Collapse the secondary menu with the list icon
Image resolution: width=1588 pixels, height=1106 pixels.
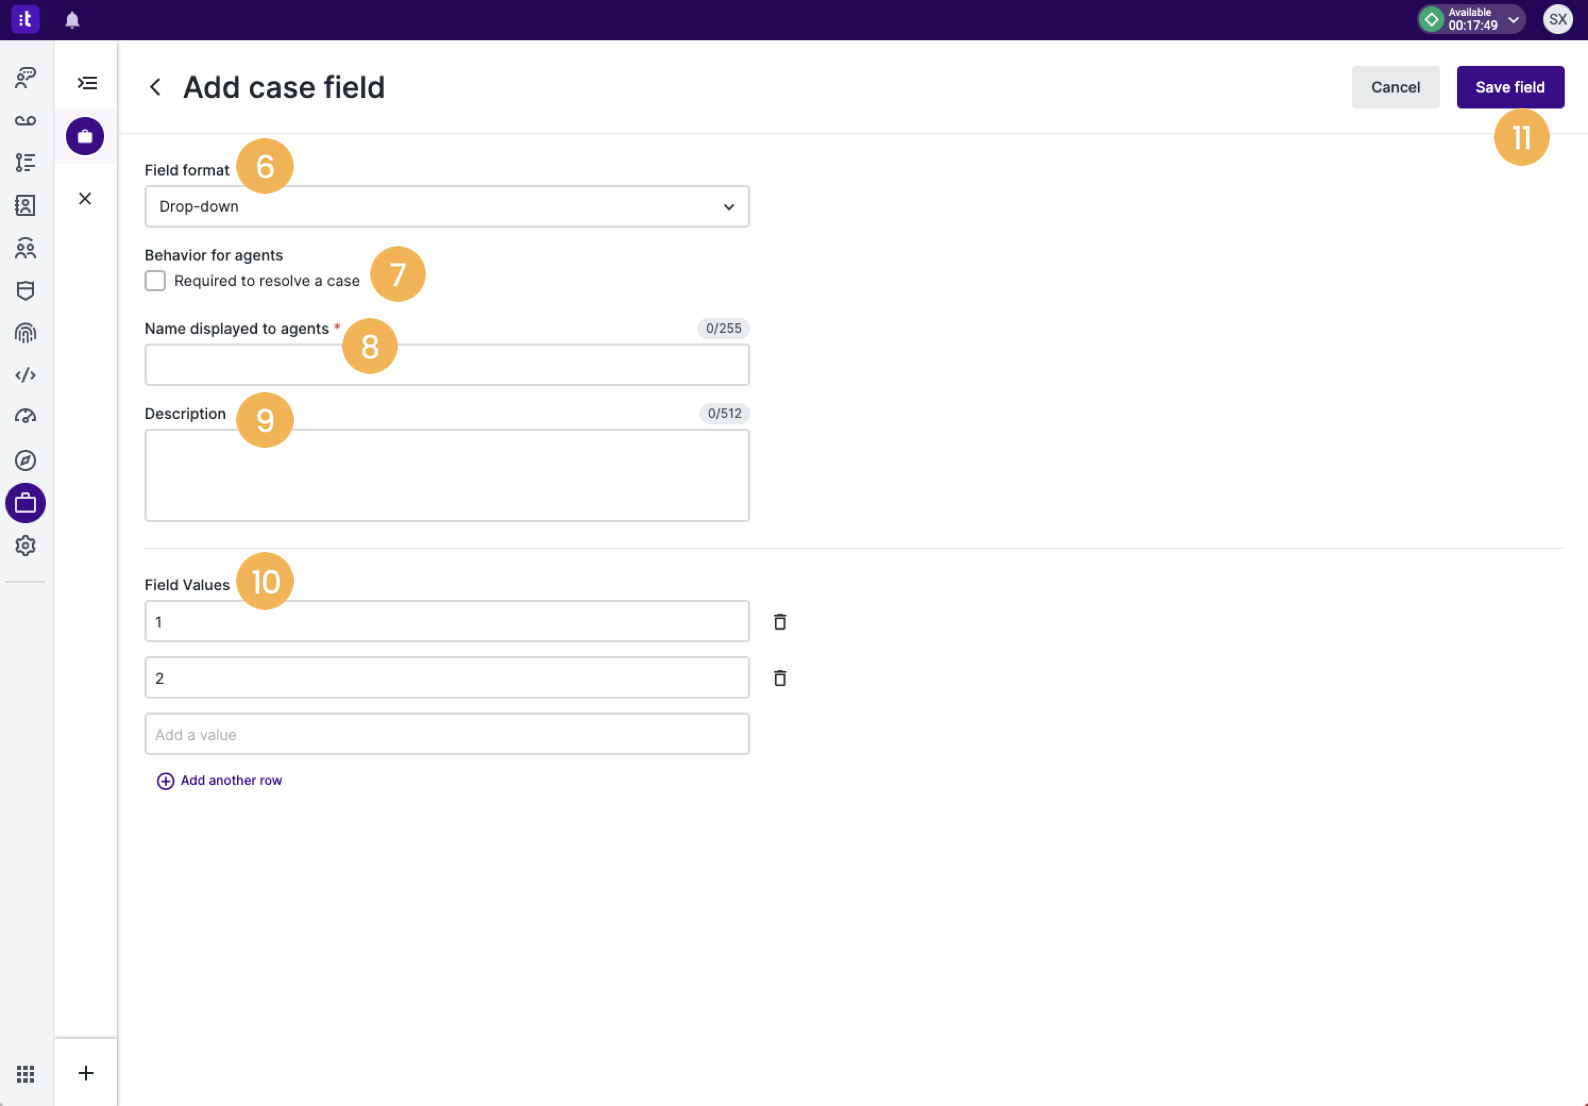pyautogui.click(x=87, y=83)
